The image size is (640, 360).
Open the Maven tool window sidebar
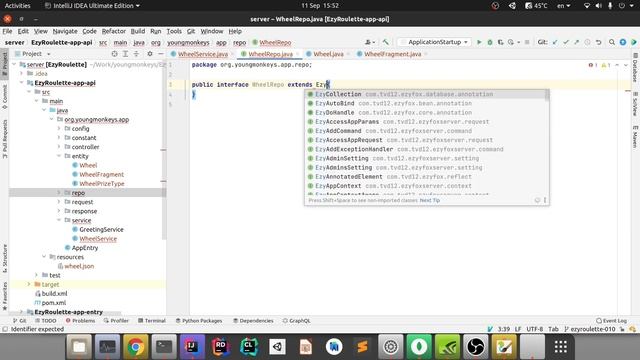[x=635, y=137]
